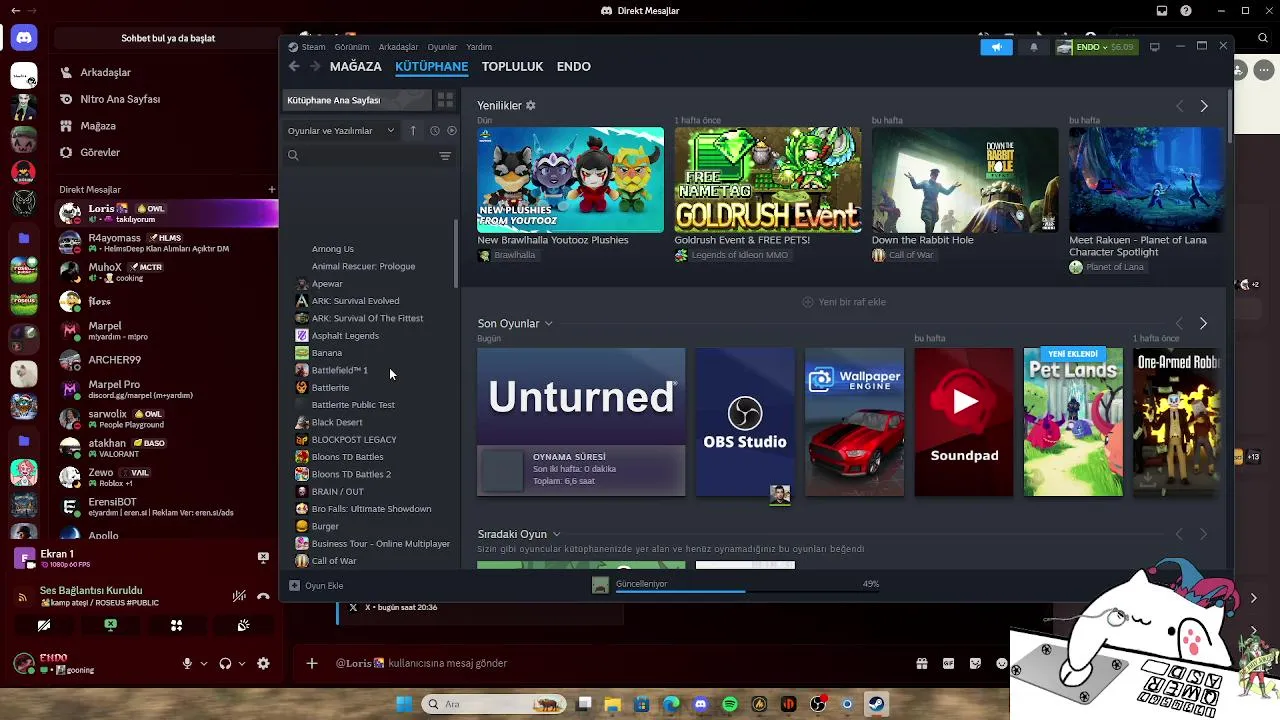Screen dimensions: 1280x720
Task: Open Oyunlar menu
Action: [442, 47]
